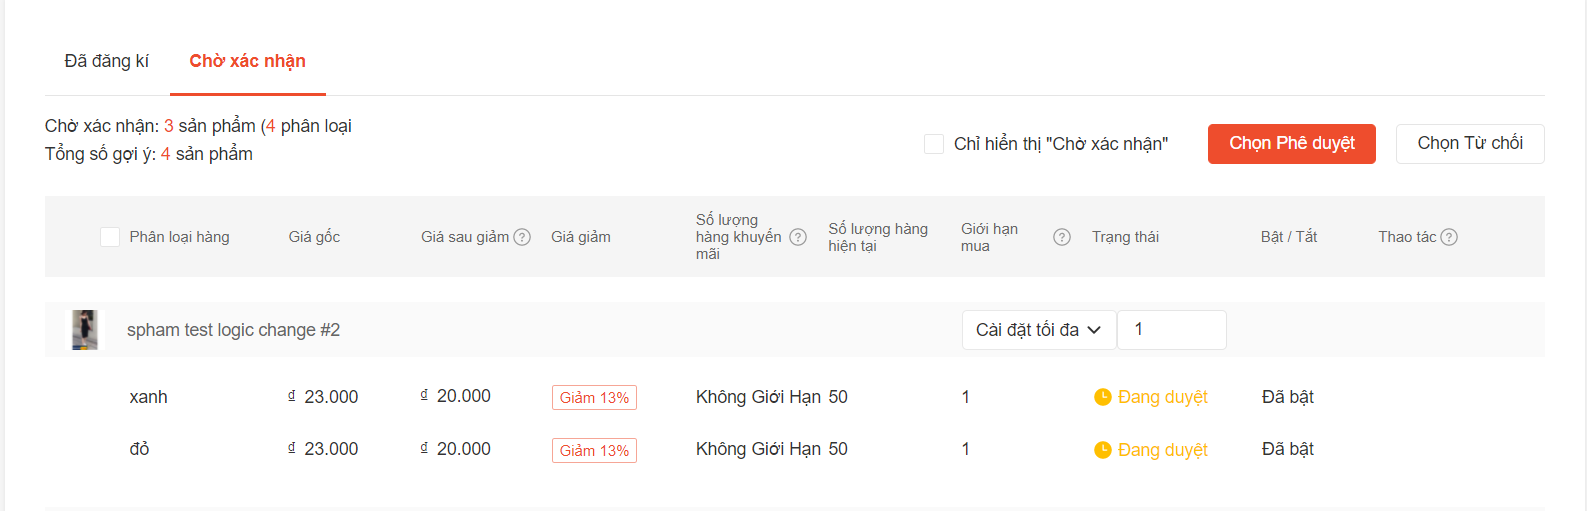Click help icon next to Giá sau giảm
The height and width of the screenshot is (511, 1587).
[522, 237]
